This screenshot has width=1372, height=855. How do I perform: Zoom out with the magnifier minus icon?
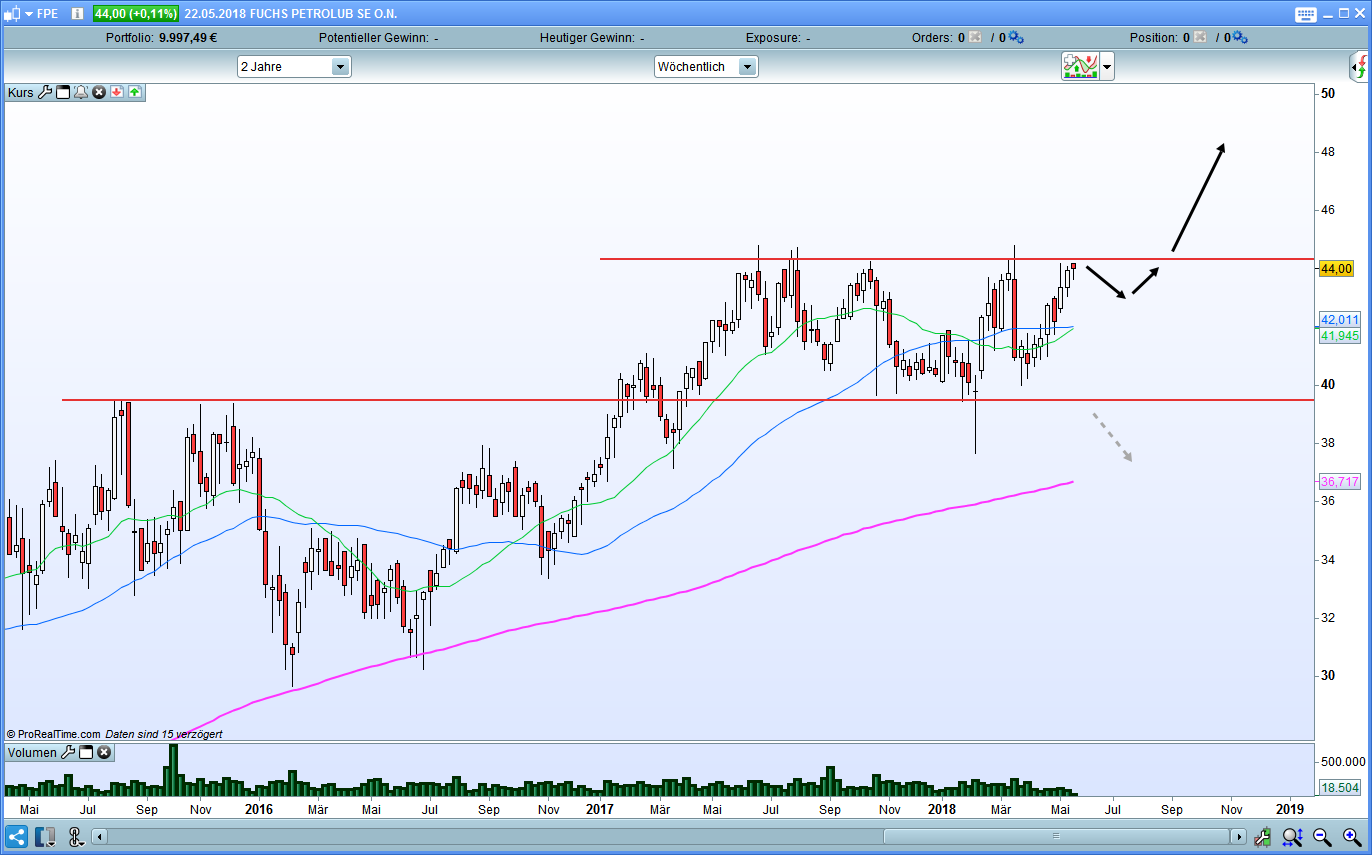click(x=1322, y=837)
